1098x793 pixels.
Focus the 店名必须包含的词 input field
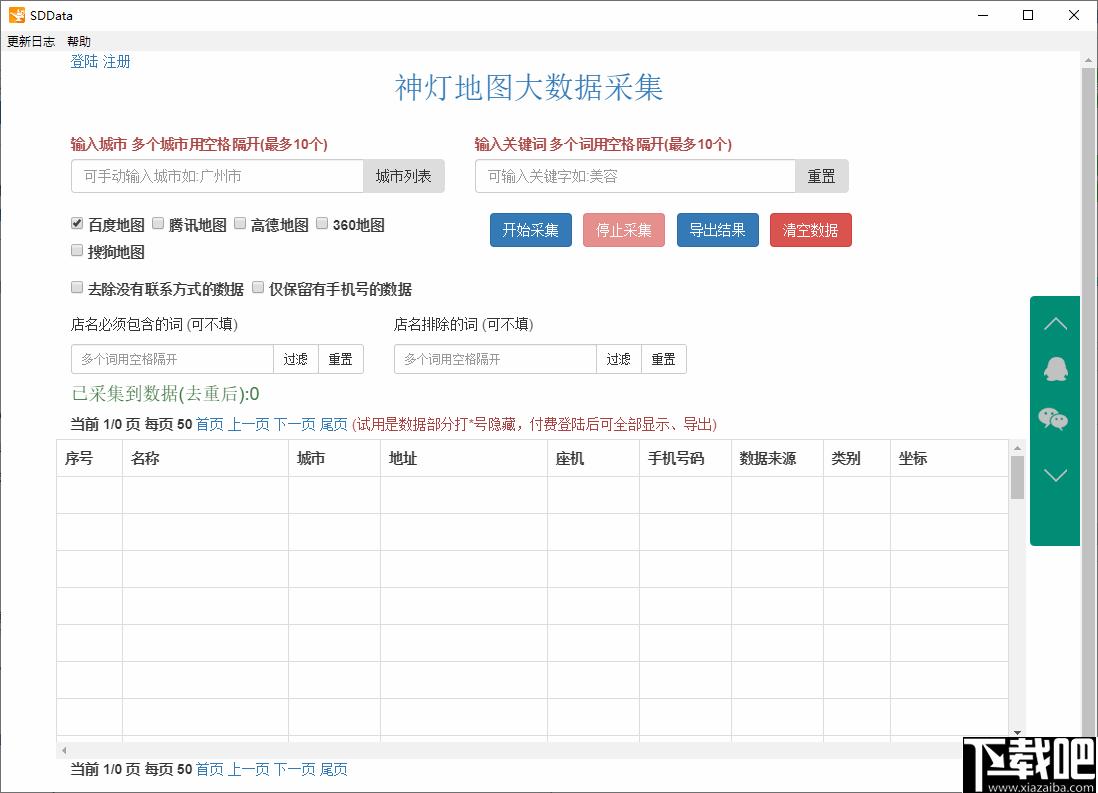[172, 359]
